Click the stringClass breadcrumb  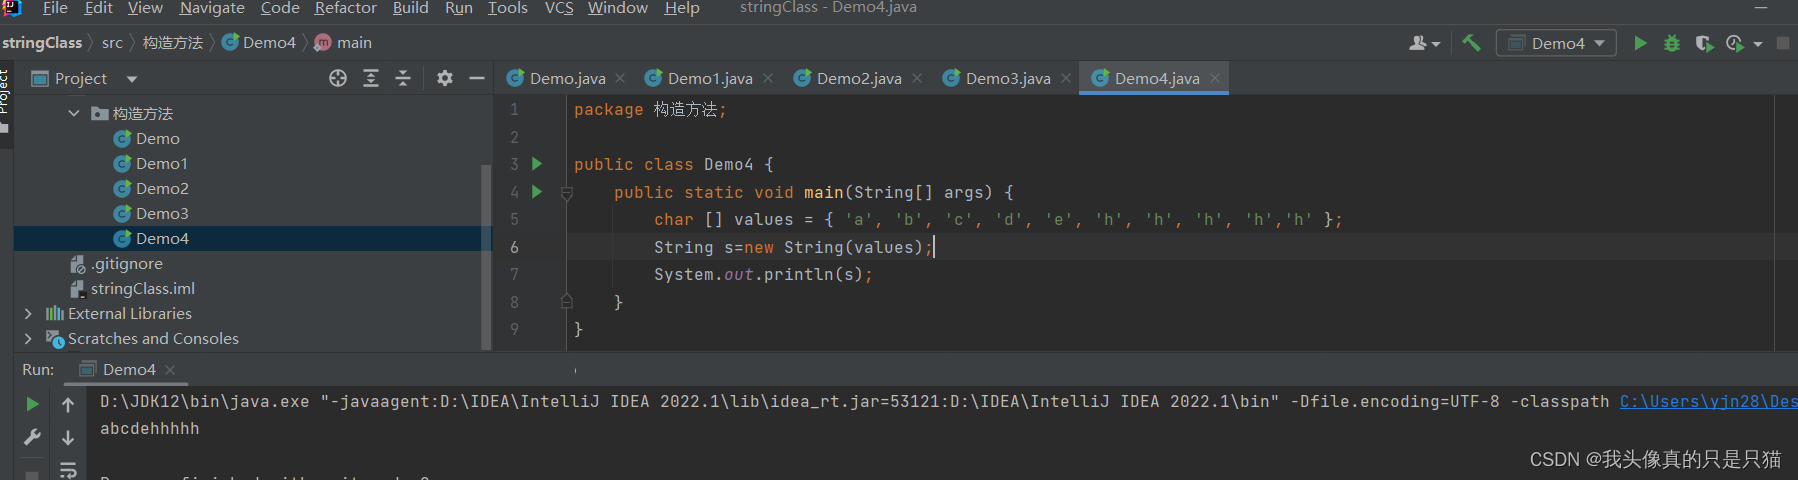click(x=42, y=43)
